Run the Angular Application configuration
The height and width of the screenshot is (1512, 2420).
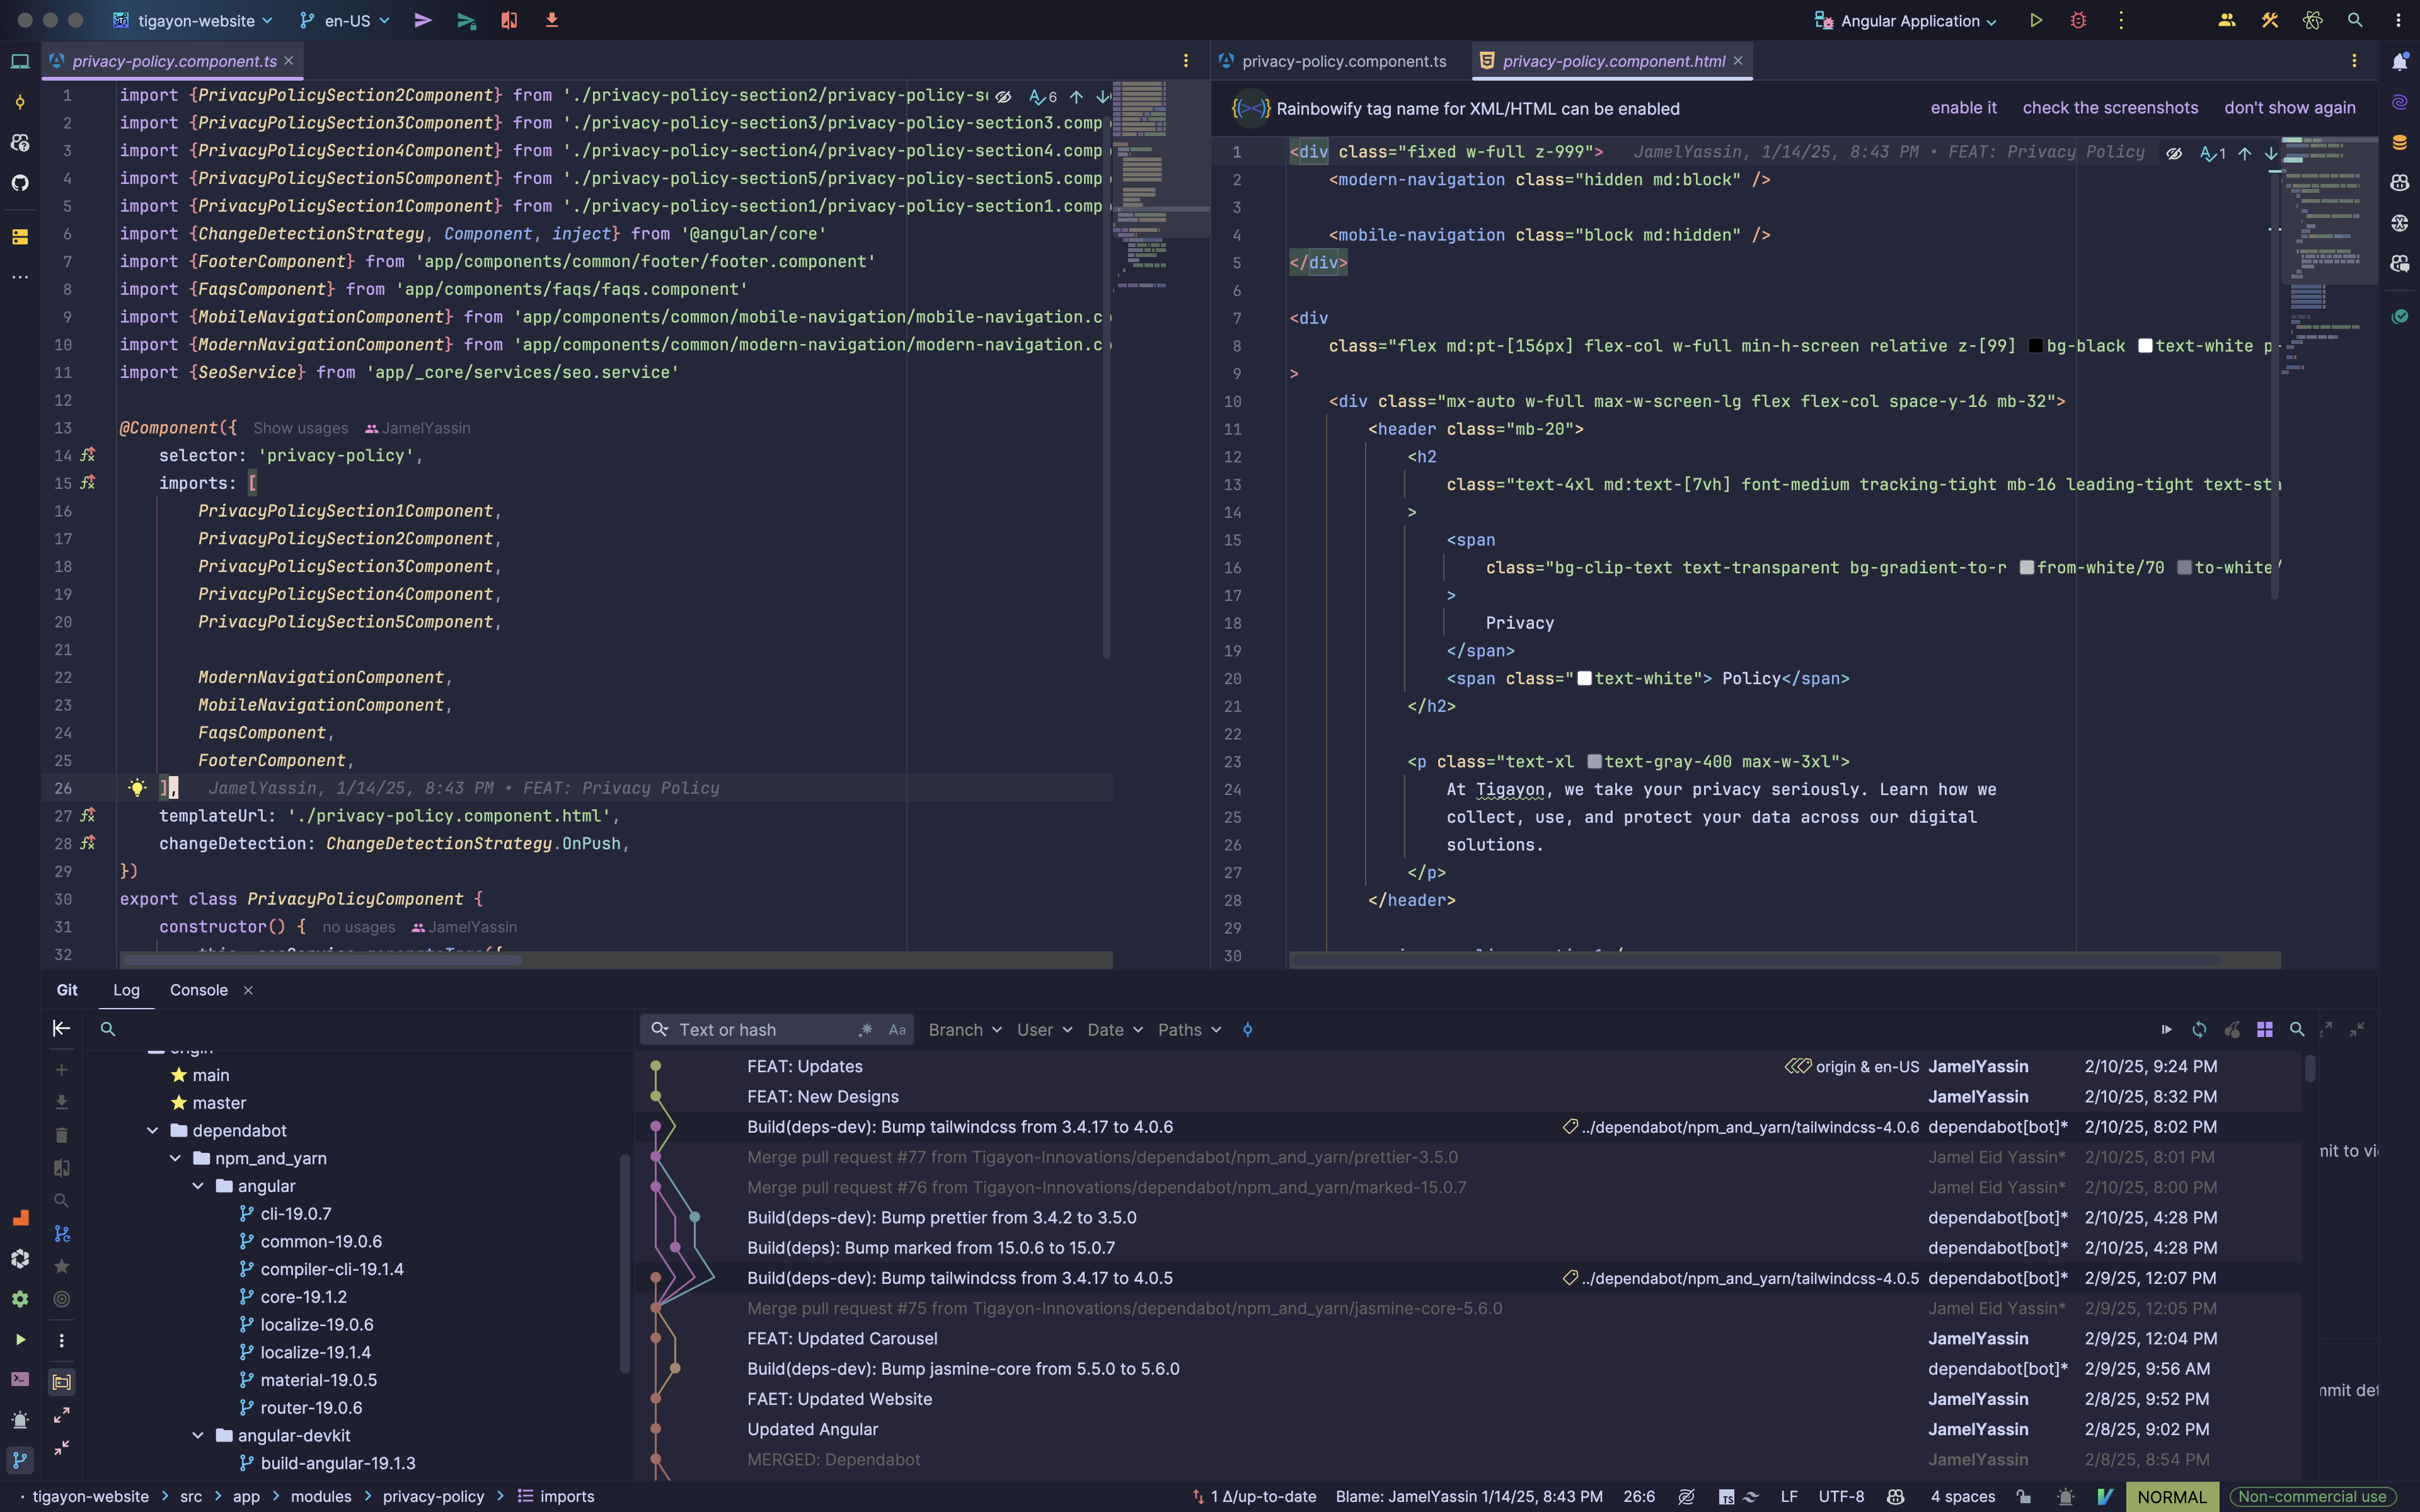click(2035, 20)
